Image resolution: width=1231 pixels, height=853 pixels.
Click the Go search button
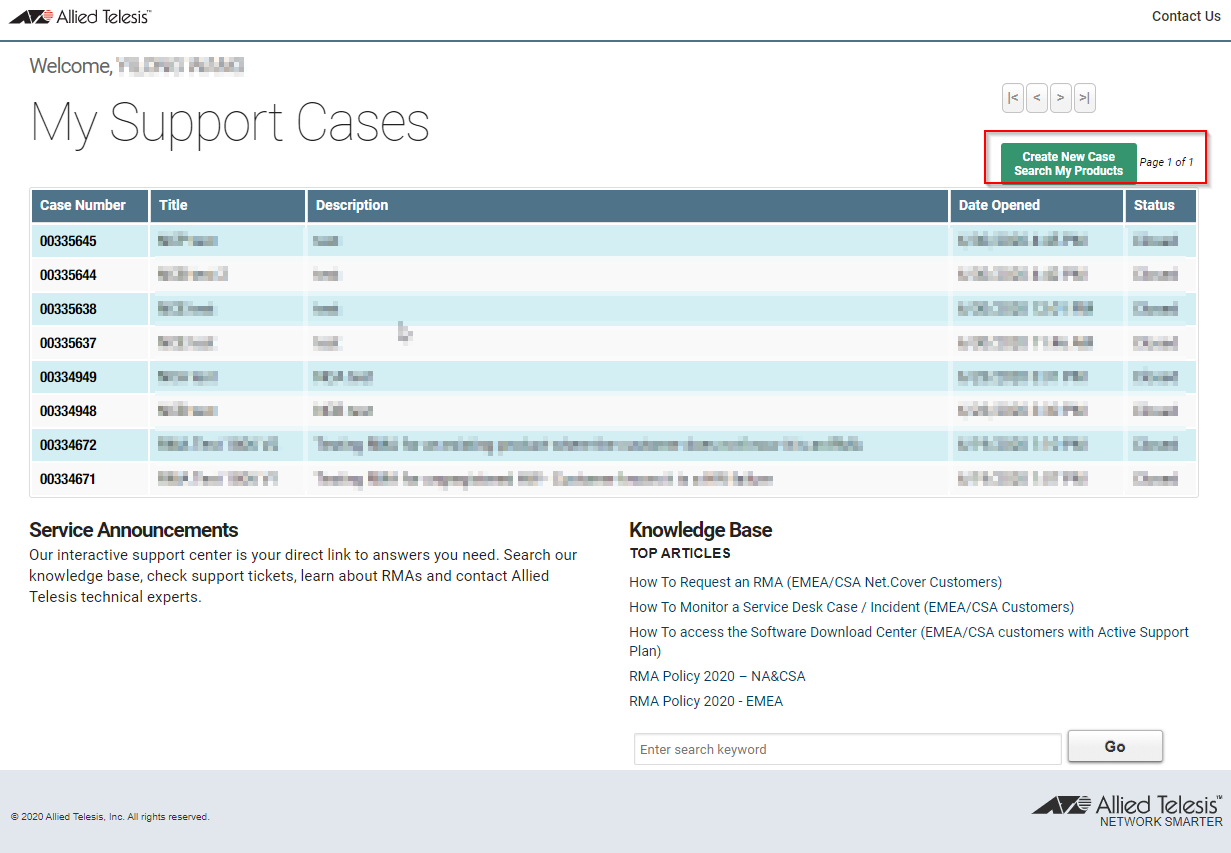coord(1114,746)
